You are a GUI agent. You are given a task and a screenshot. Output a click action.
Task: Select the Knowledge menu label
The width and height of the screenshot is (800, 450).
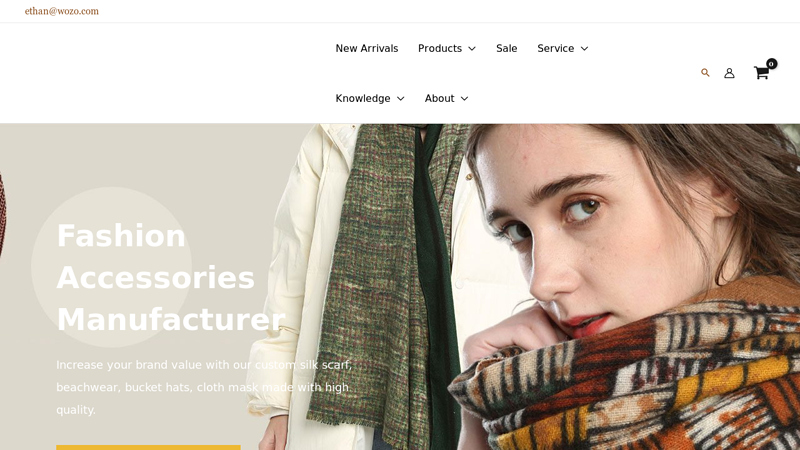coord(363,98)
